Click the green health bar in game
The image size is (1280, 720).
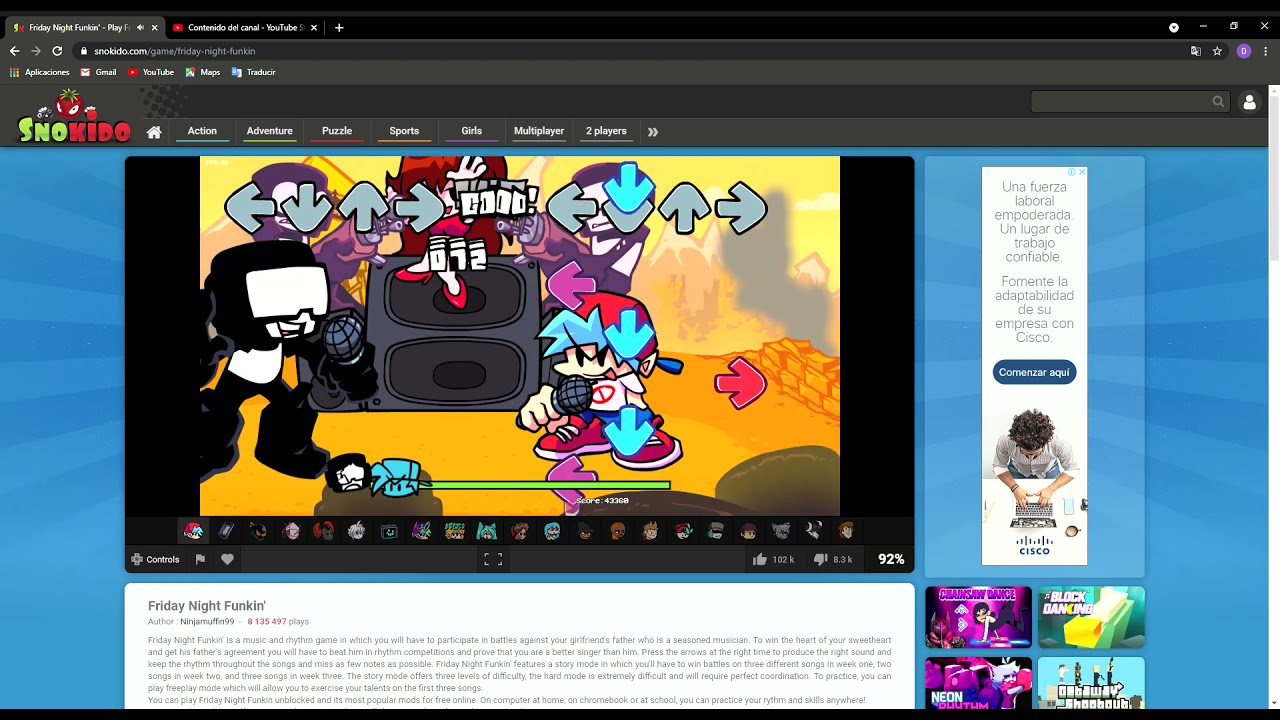pyautogui.click(x=545, y=485)
